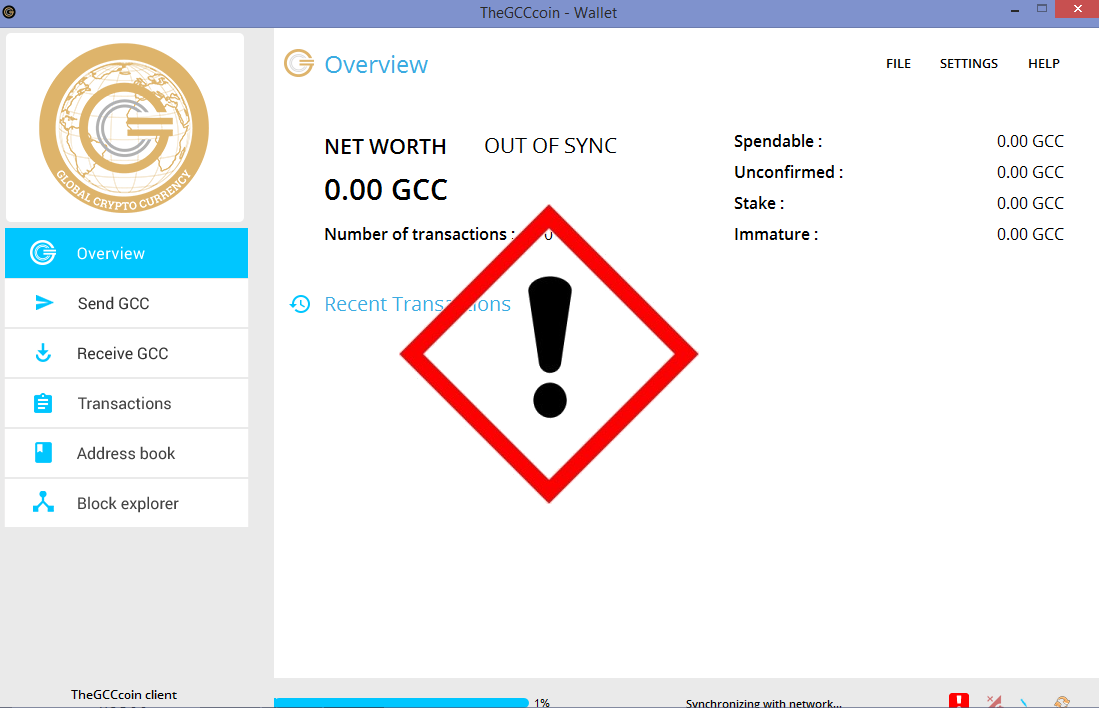The height and width of the screenshot is (708, 1099).
Task: Close the TheGCCcoin wallet window
Action: coord(1077,9)
